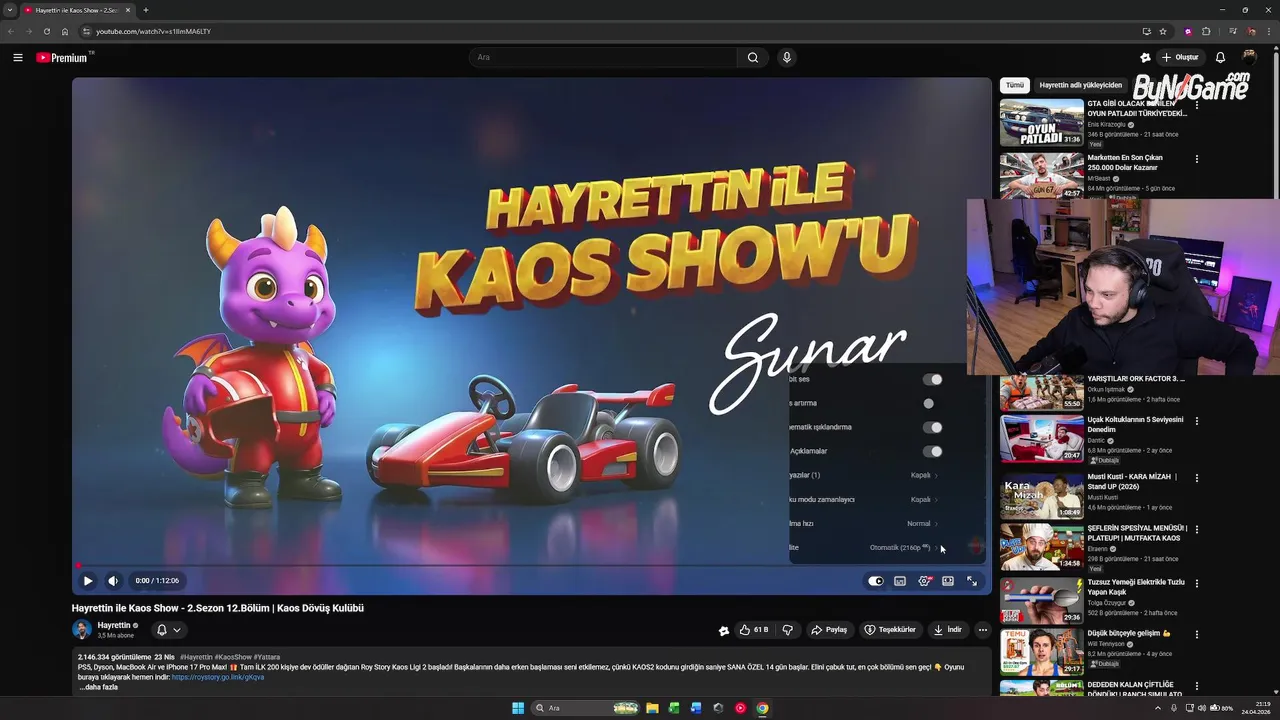Expand subscription notification bell dropdown
Image resolution: width=1280 pixels, height=720 pixels.
168,630
